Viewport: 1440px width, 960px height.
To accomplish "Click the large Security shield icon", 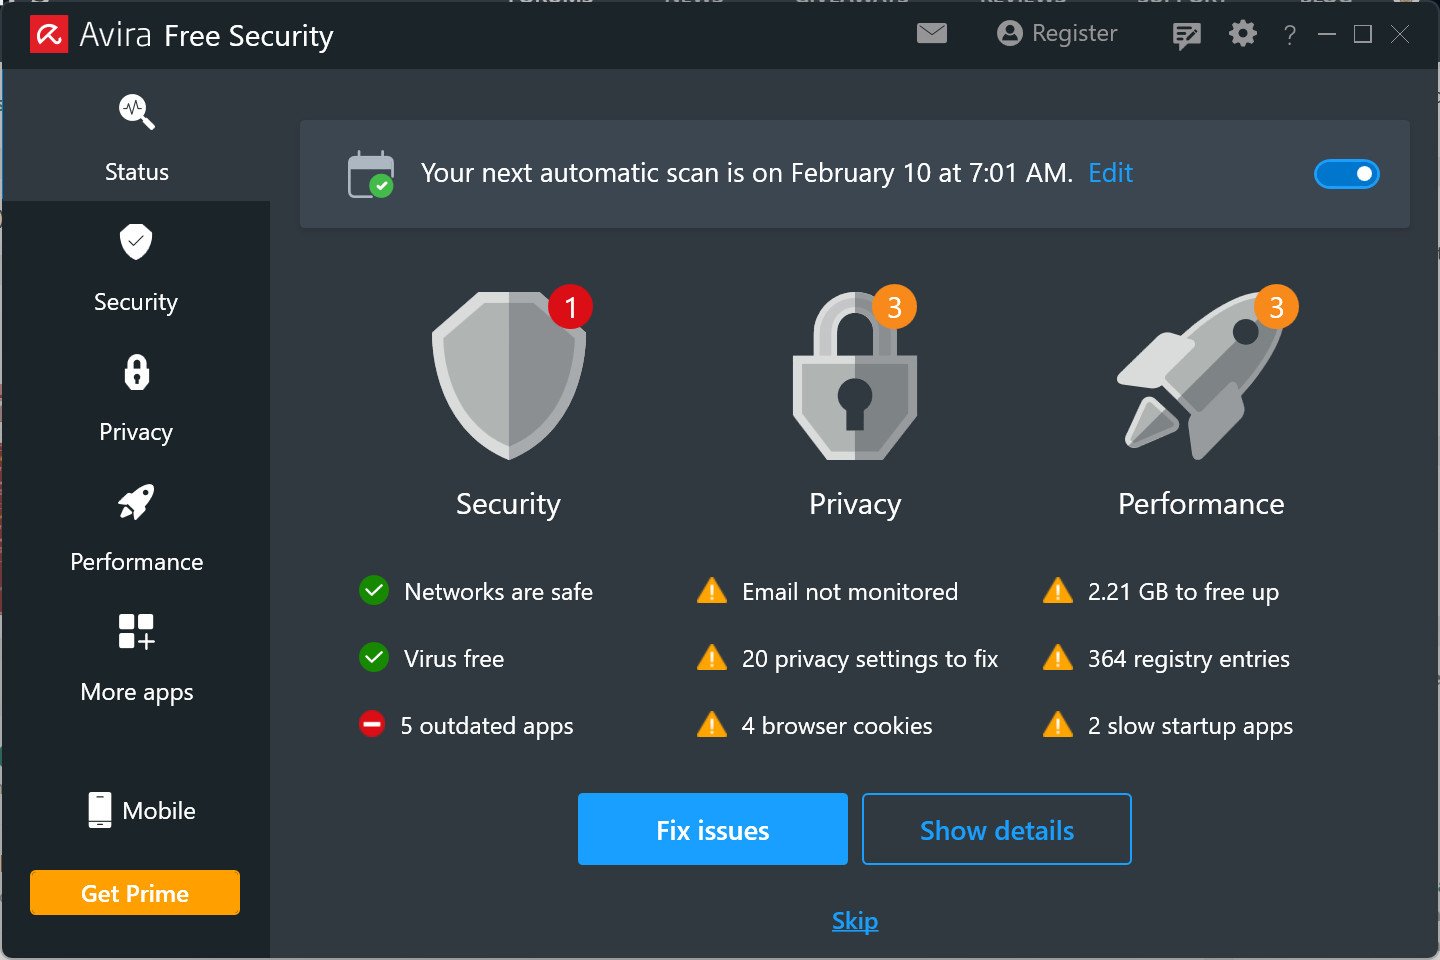I will [509, 376].
